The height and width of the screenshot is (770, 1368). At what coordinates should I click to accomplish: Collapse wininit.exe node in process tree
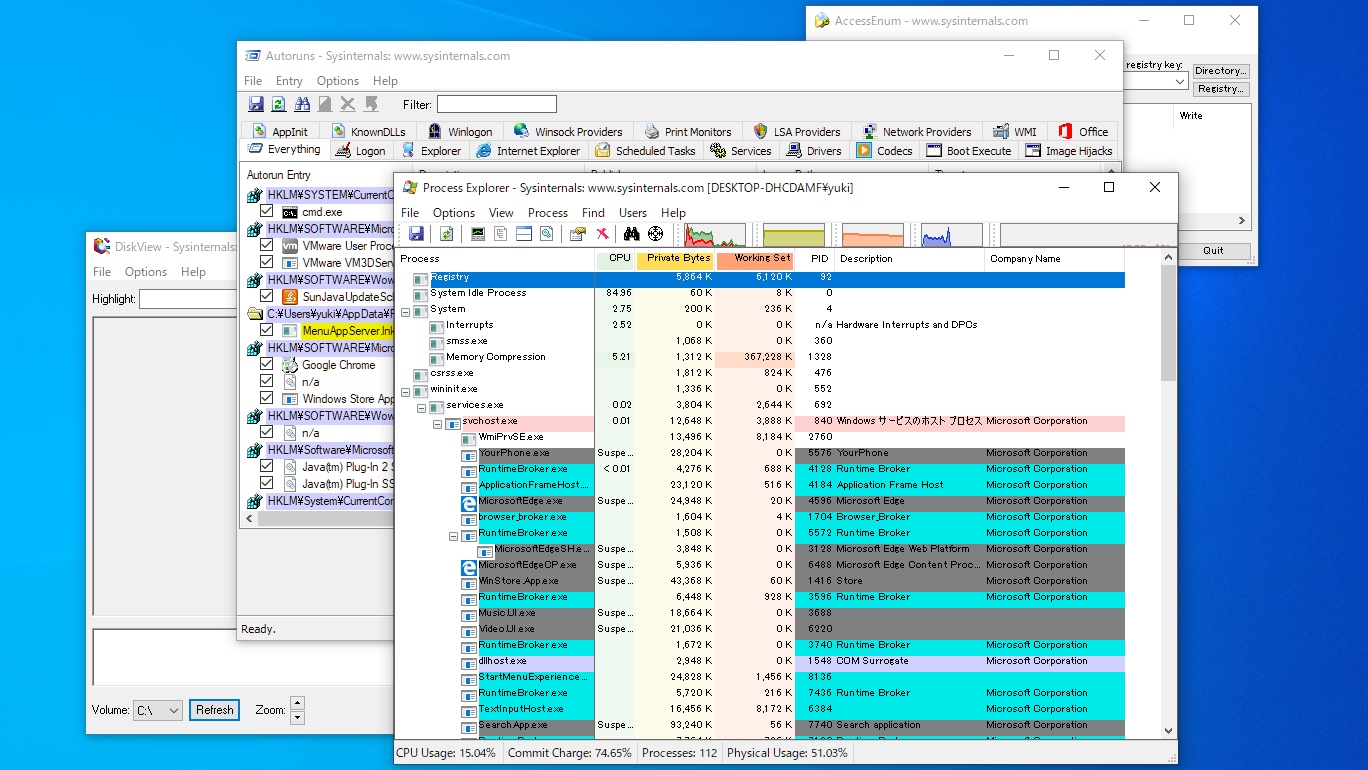(x=405, y=392)
